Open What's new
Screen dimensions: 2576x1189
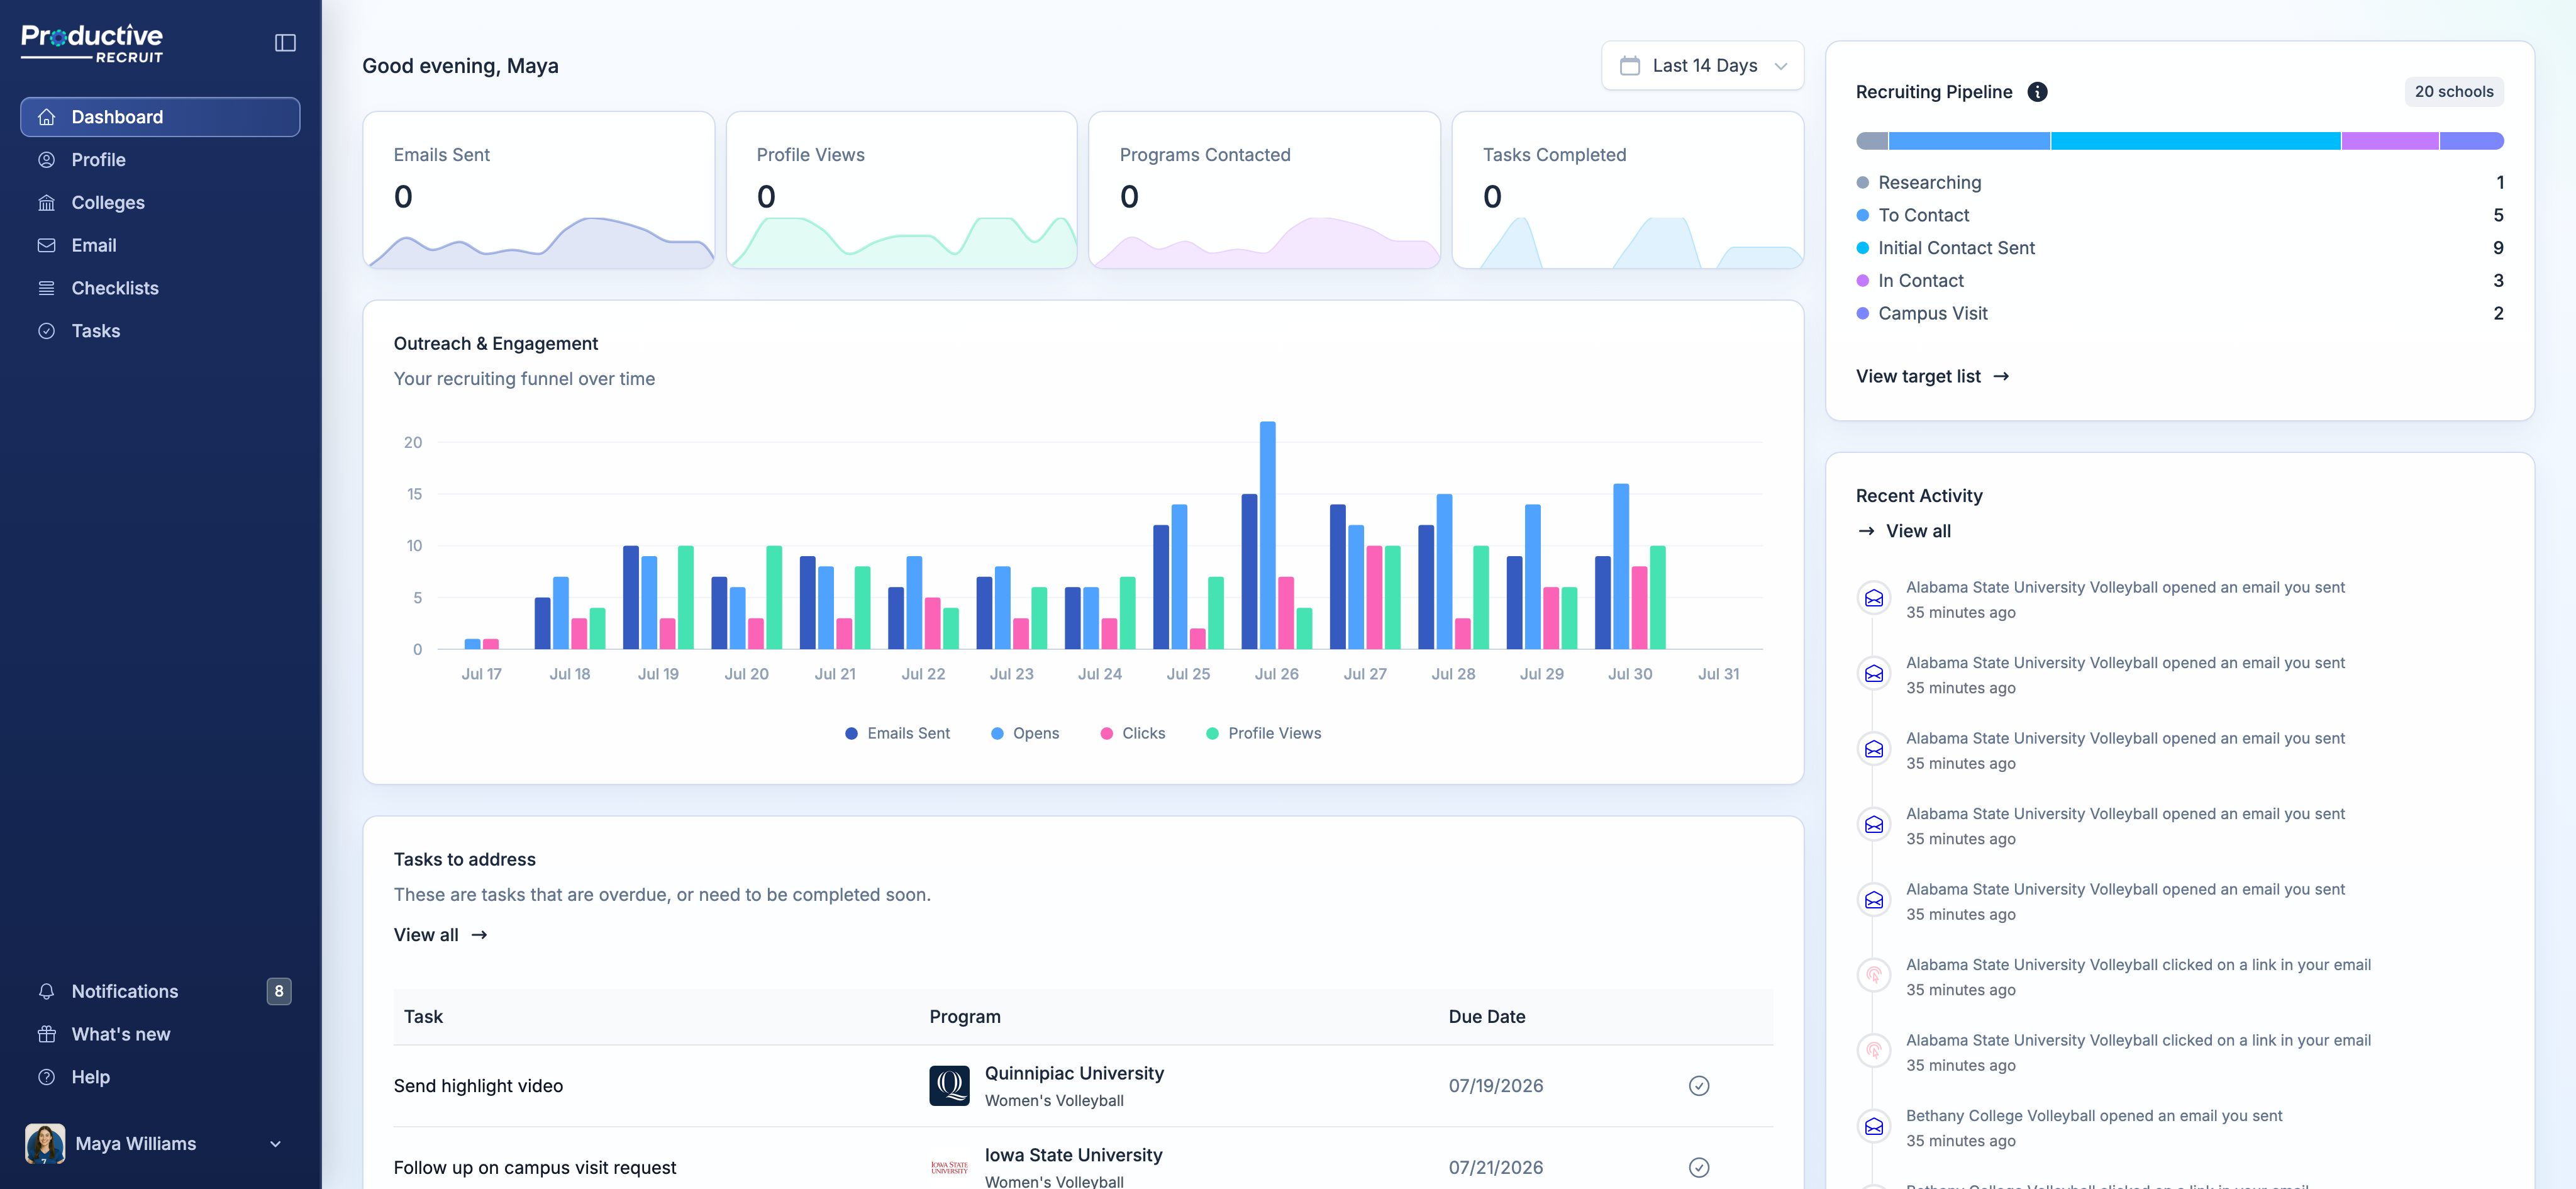click(x=160, y=1034)
